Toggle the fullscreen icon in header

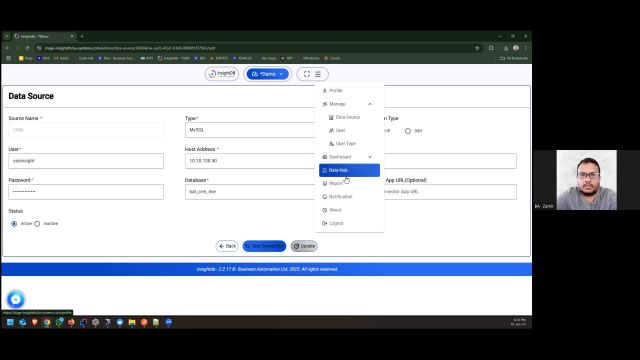coord(307,74)
